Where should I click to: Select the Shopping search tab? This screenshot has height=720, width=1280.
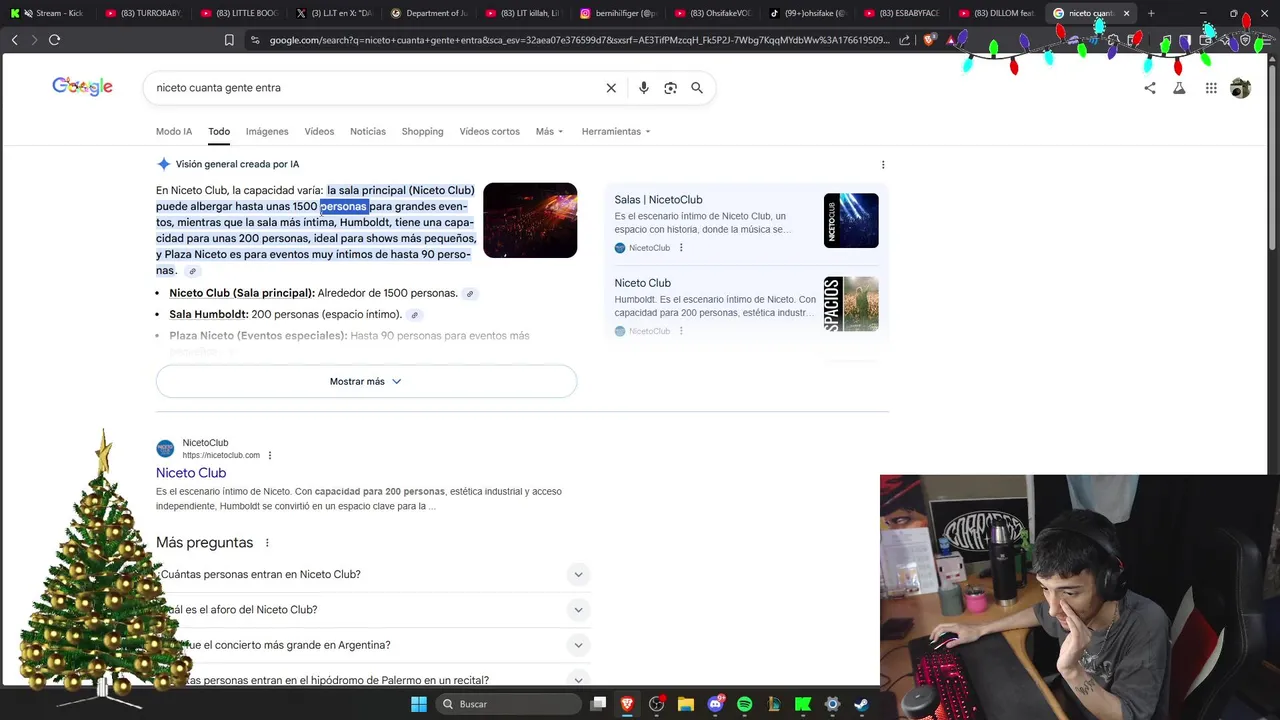(x=422, y=132)
